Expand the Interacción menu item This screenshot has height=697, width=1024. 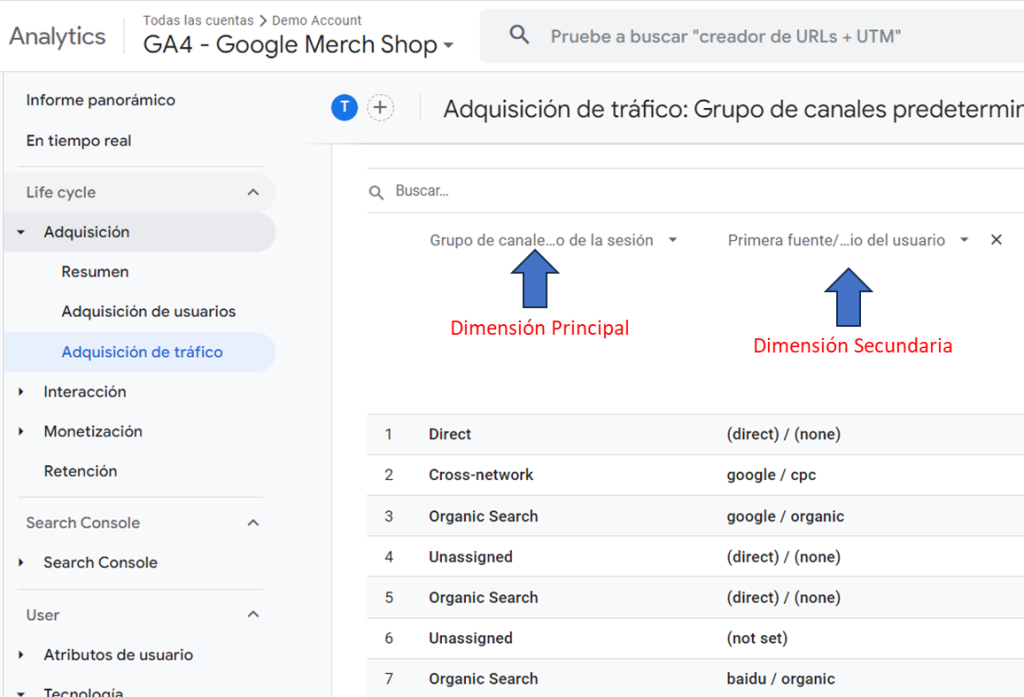pos(85,392)
